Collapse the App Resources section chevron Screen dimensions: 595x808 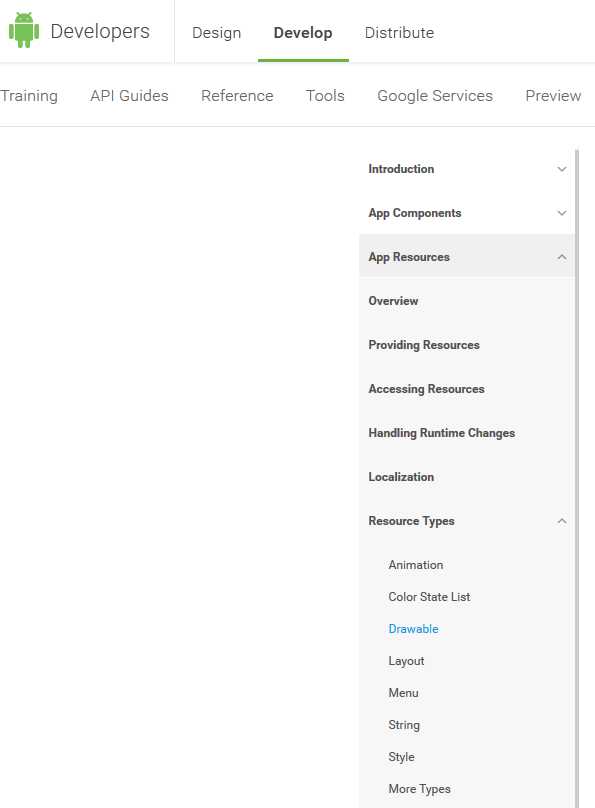(x=562, y=257)
